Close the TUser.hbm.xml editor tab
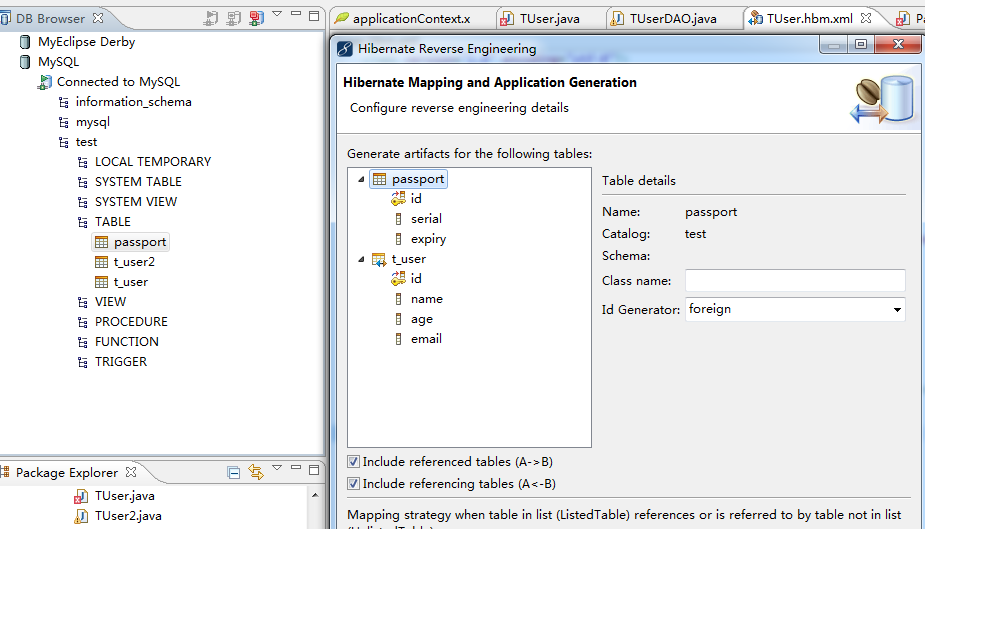 [867, 19]
